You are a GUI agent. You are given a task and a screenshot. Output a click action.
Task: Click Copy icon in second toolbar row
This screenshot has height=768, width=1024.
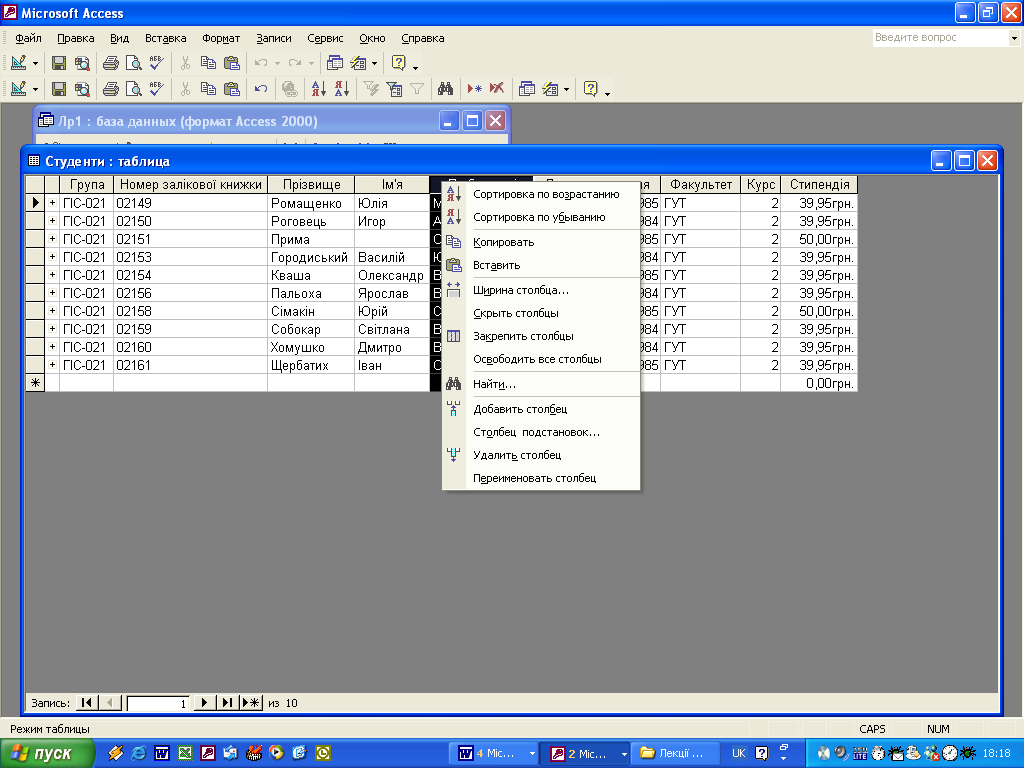coord(208,88)
